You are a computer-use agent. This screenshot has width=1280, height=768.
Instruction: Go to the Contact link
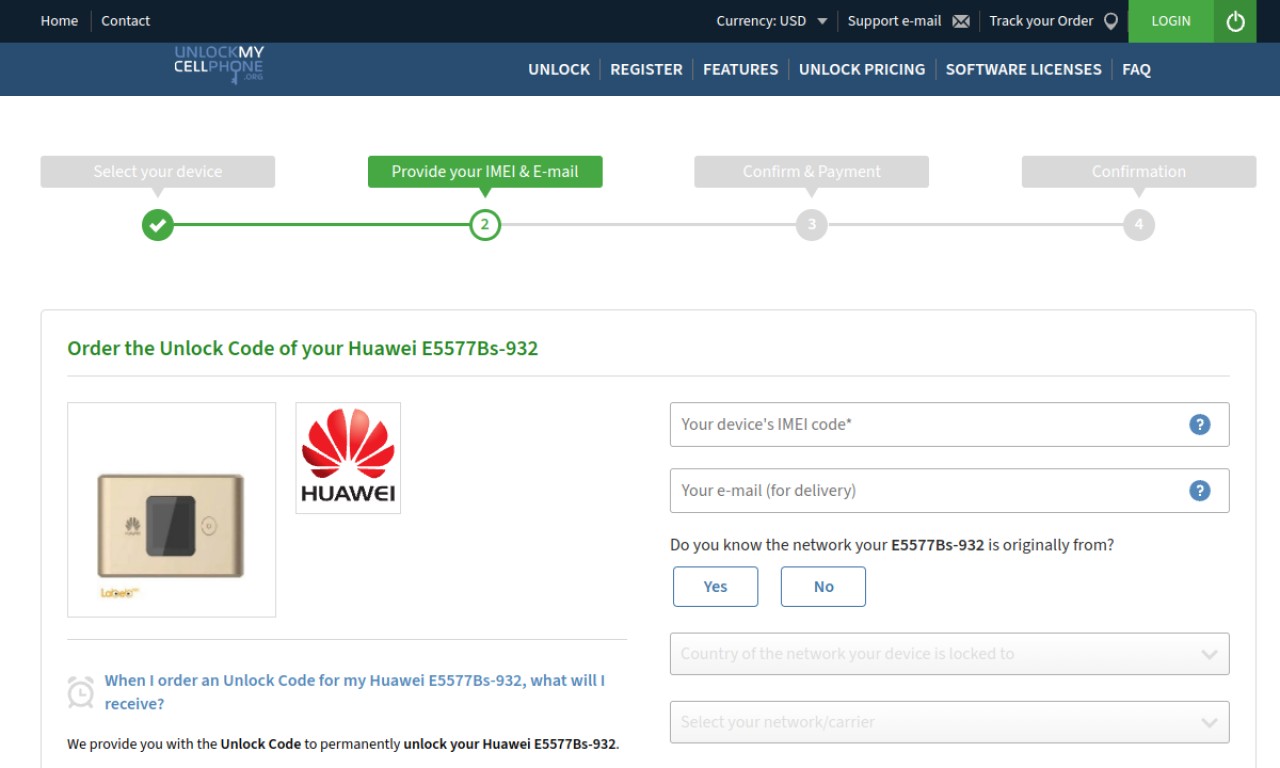click(x=126, y=21)
